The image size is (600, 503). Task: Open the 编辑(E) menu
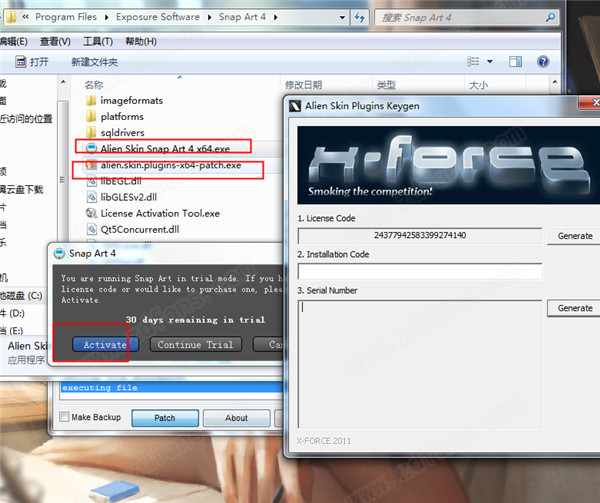coord(13,41)
